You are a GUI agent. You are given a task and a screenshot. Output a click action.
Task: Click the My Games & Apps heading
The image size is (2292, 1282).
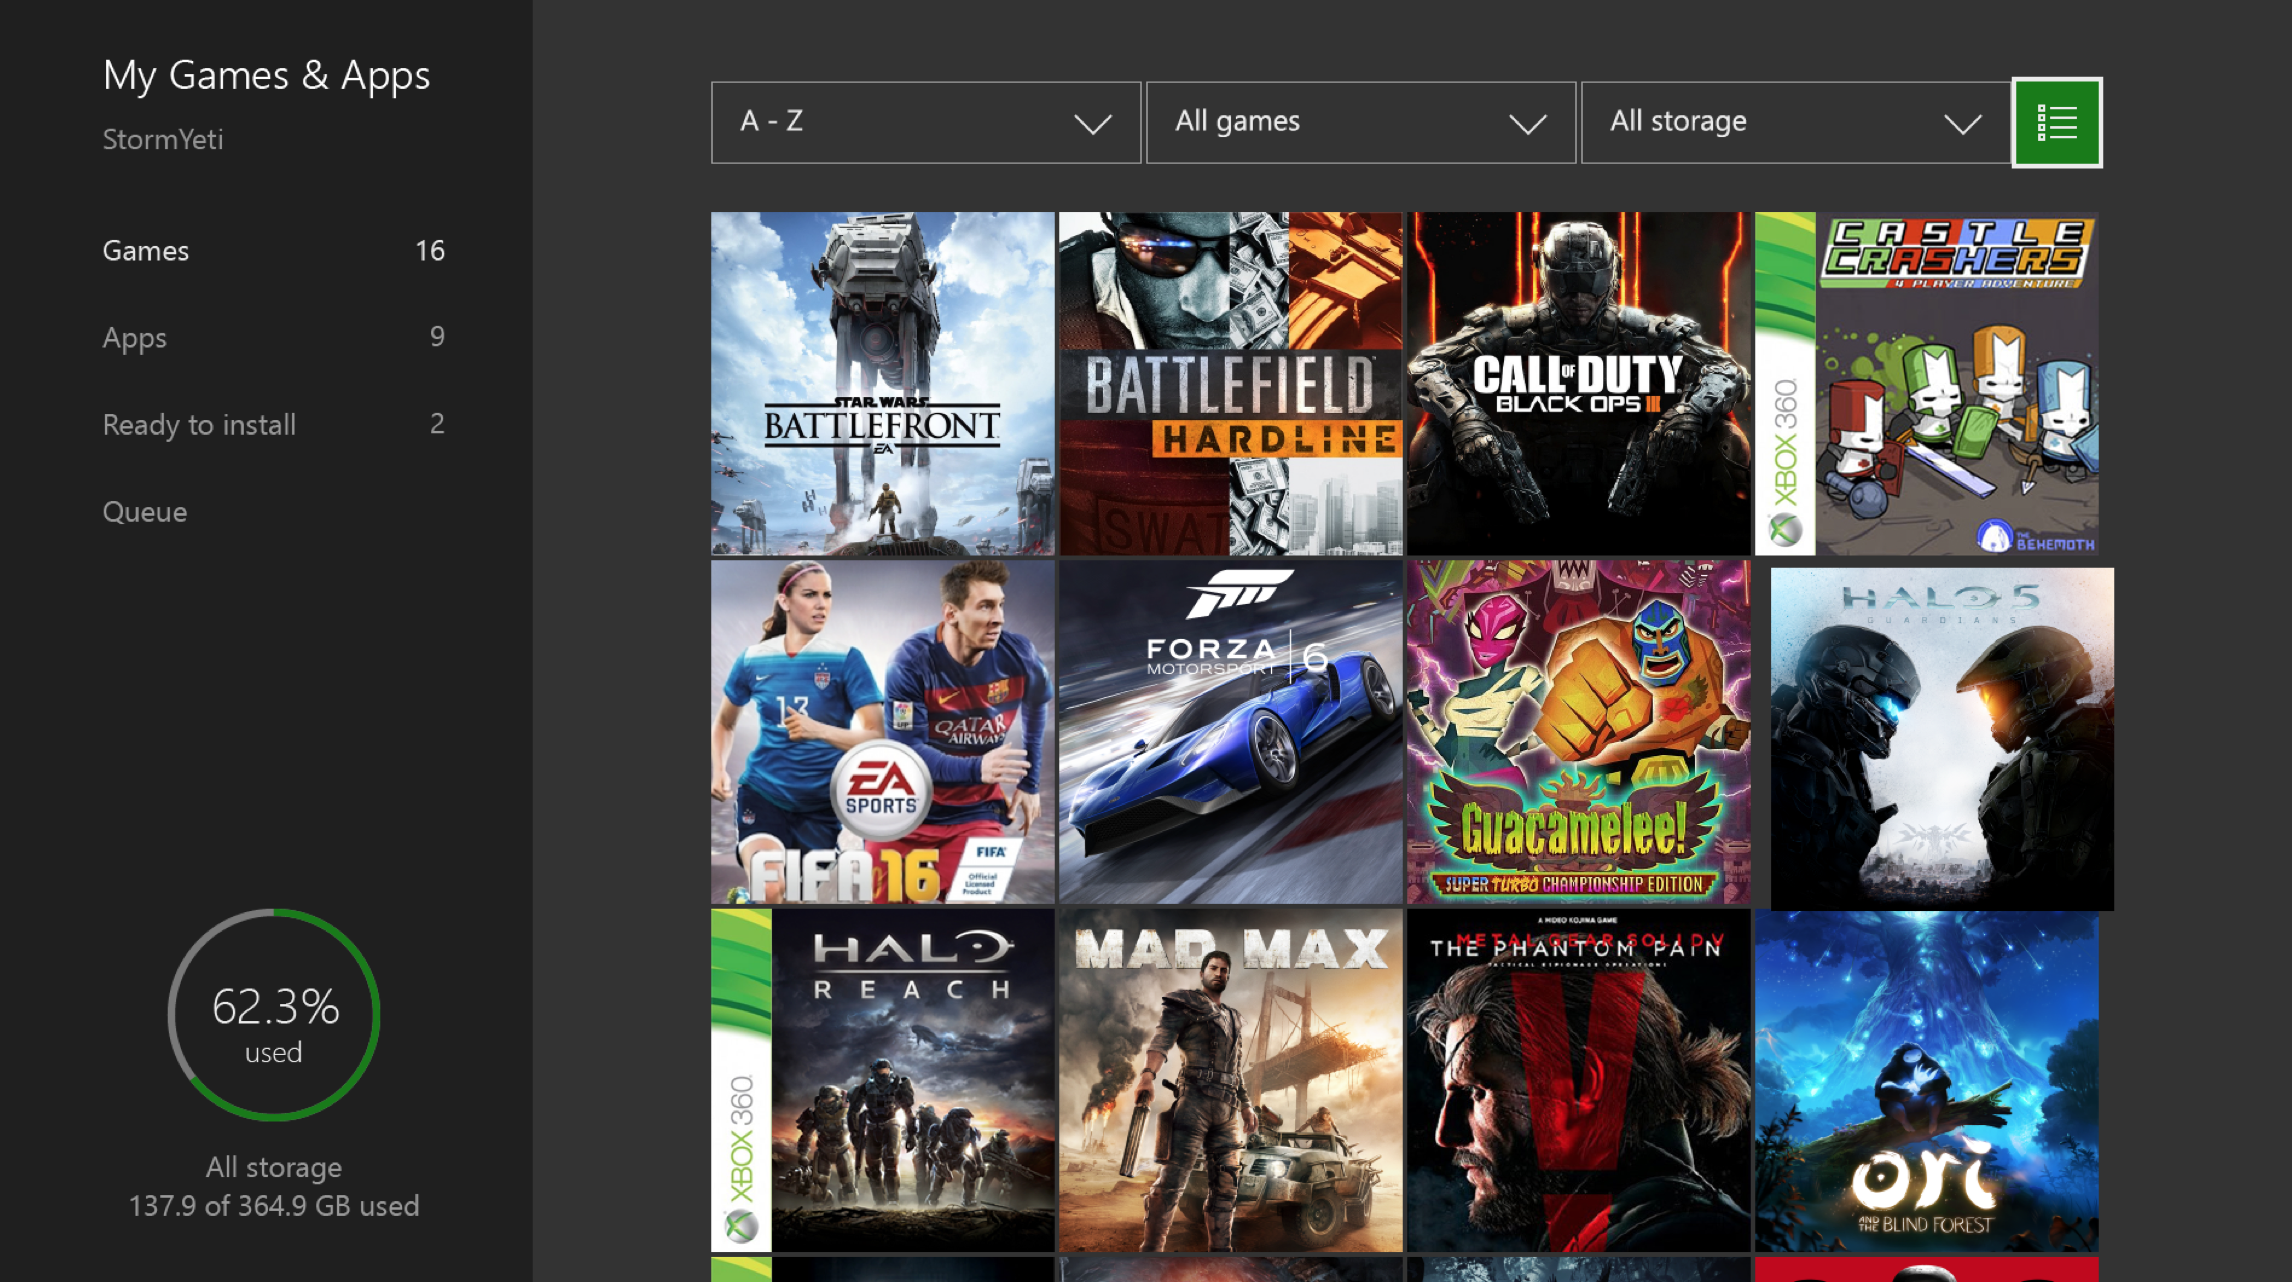pyautogui.click(x=266, y=76)
